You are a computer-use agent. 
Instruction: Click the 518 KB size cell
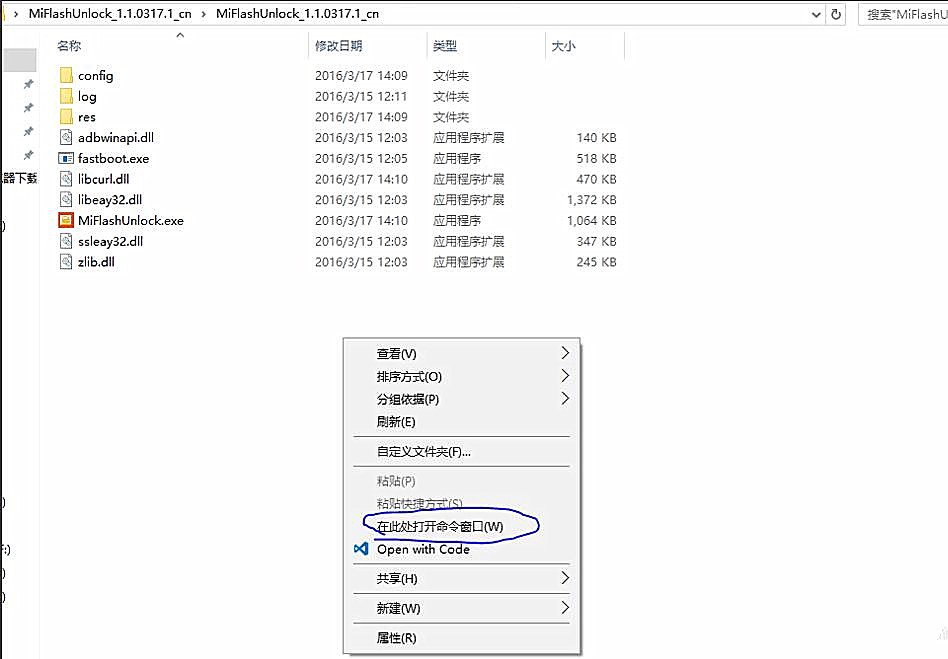[597, 158]
